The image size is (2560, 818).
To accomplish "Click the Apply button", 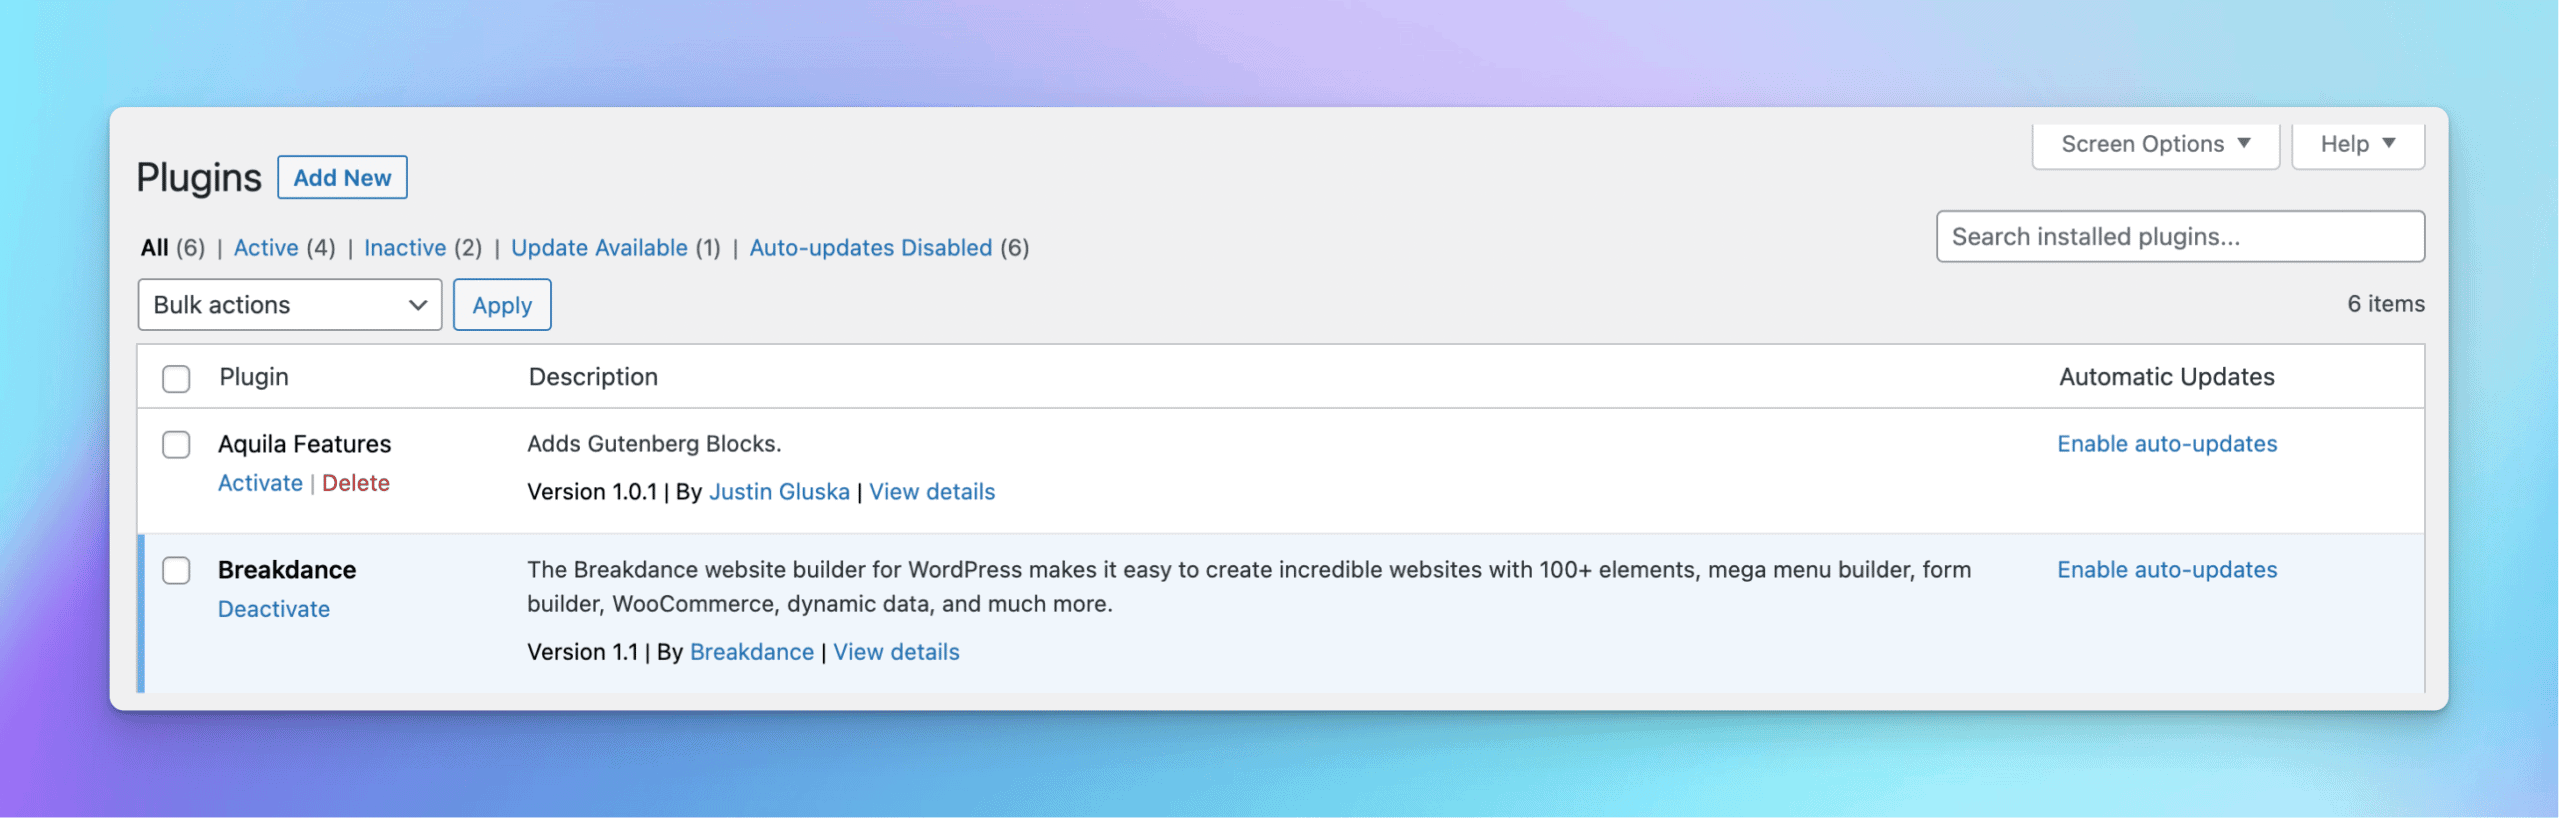I will pos(502,305).
